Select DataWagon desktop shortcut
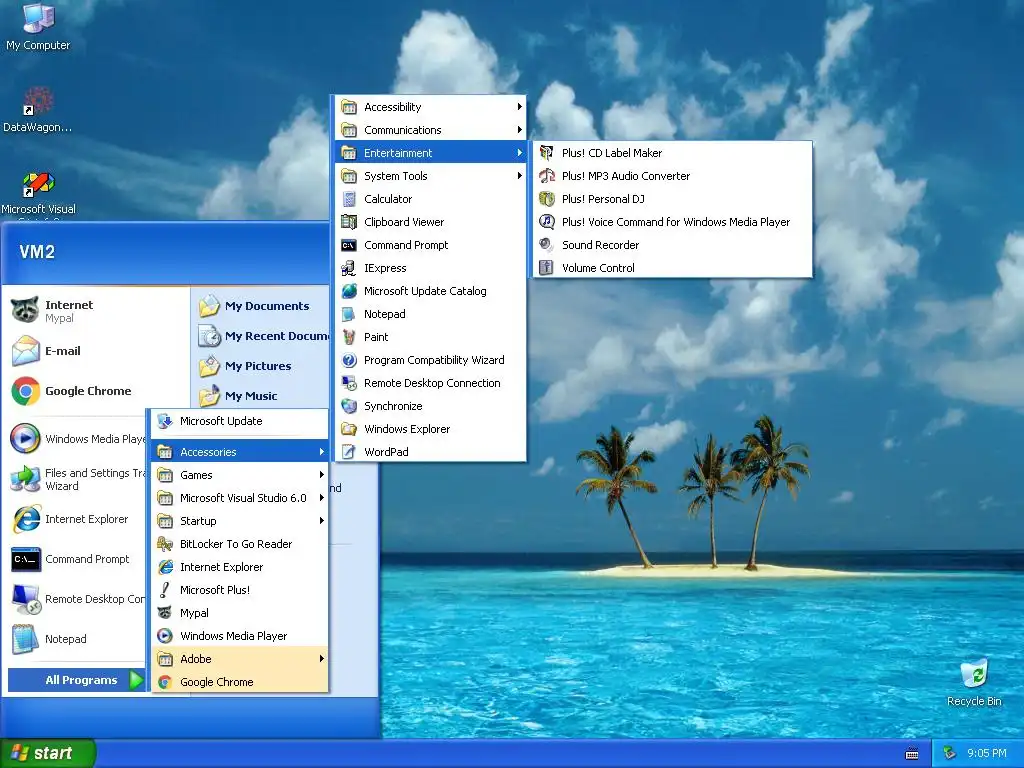 pyautogui.click(x=37, y=110)
